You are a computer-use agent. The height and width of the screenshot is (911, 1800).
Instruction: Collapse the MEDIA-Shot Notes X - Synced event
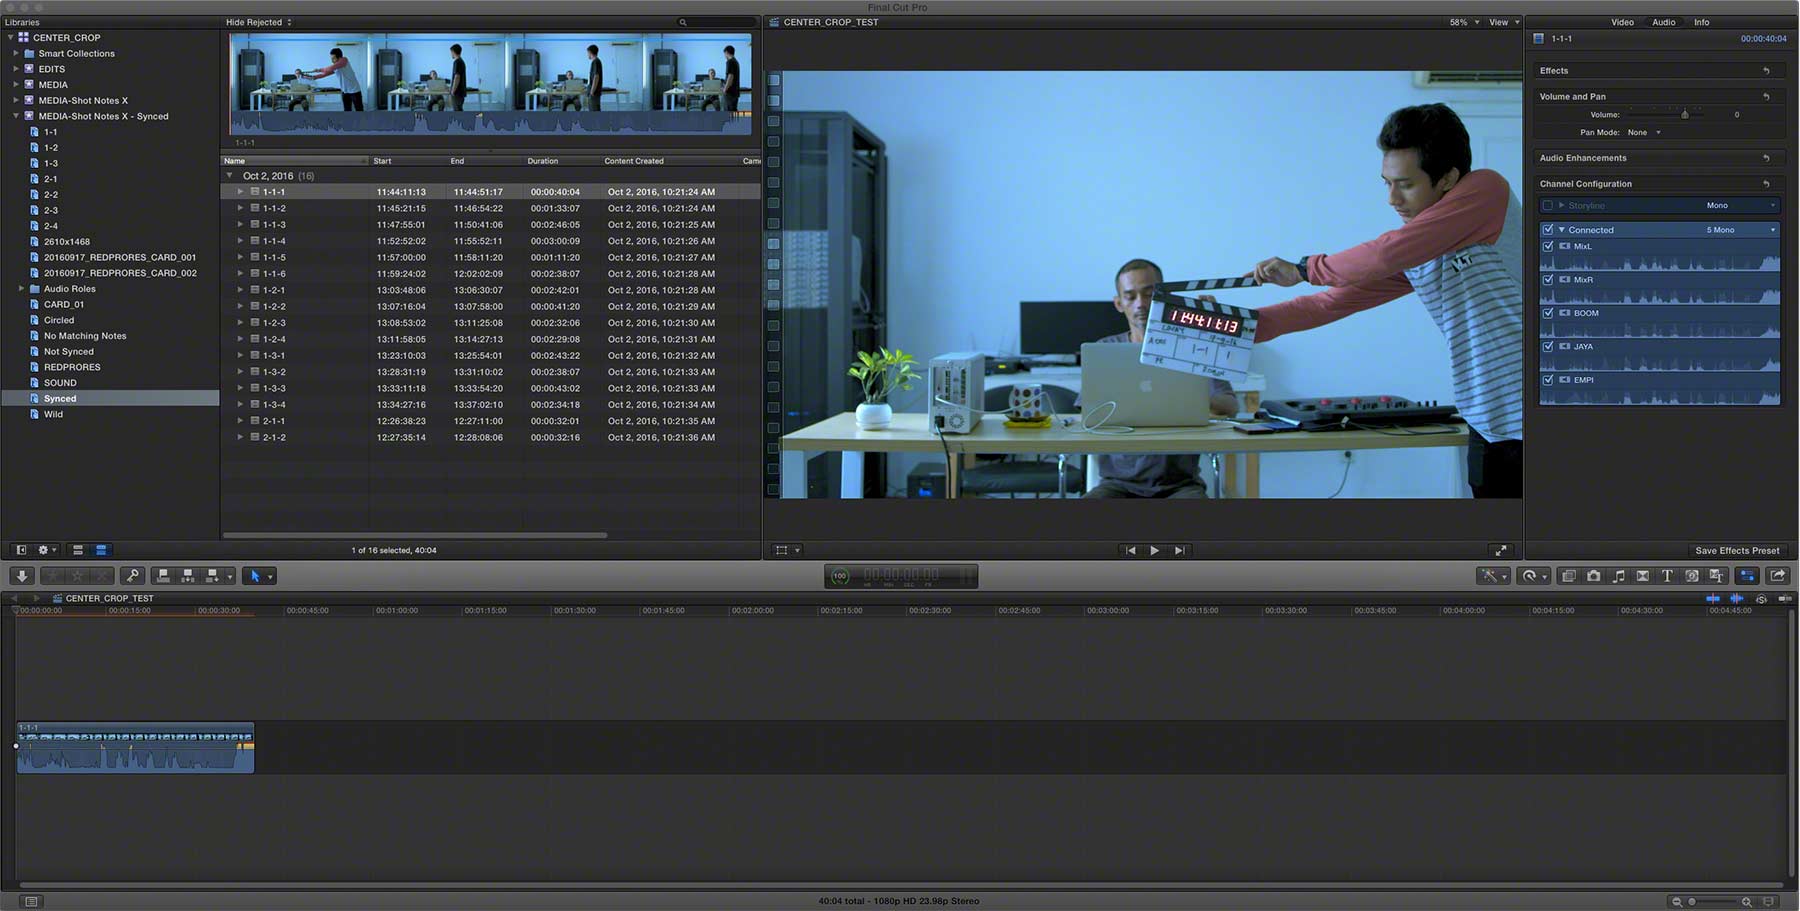(16, 116)
